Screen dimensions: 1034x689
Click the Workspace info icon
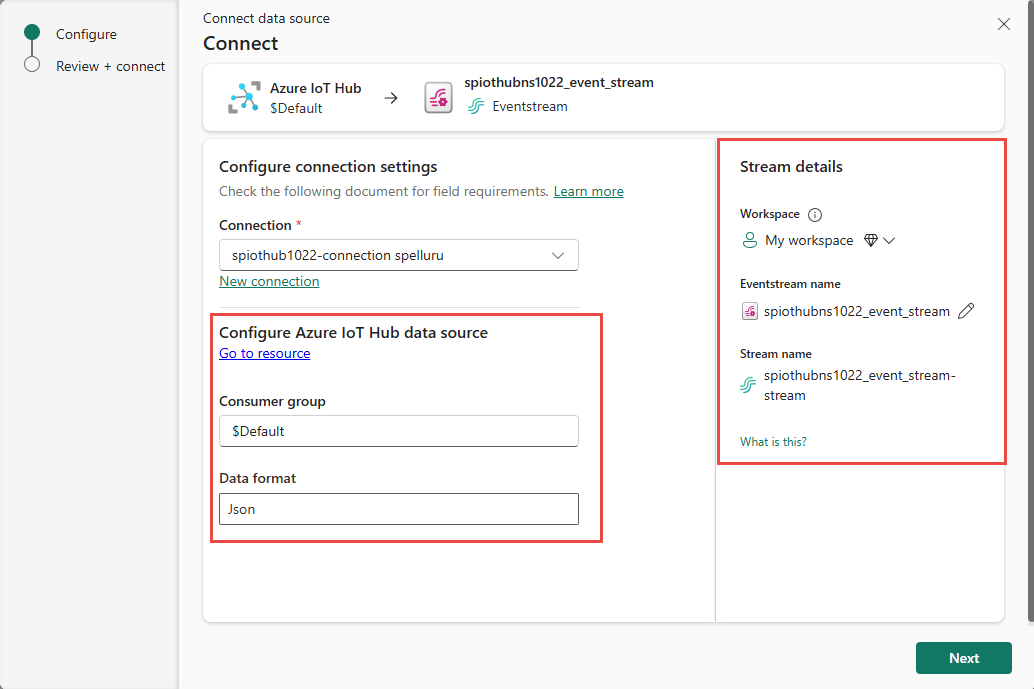click(815, 214)
